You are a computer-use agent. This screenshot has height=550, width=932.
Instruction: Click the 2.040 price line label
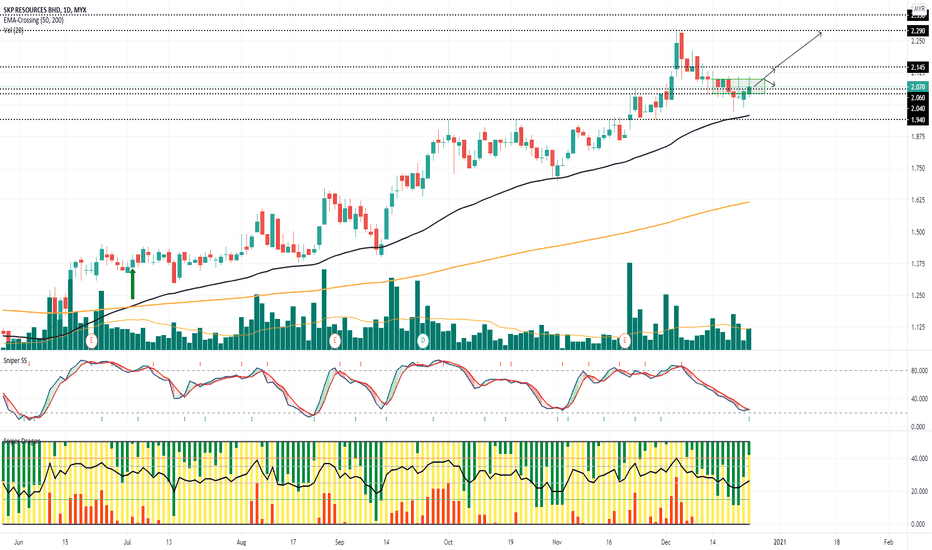coord(918,108)
